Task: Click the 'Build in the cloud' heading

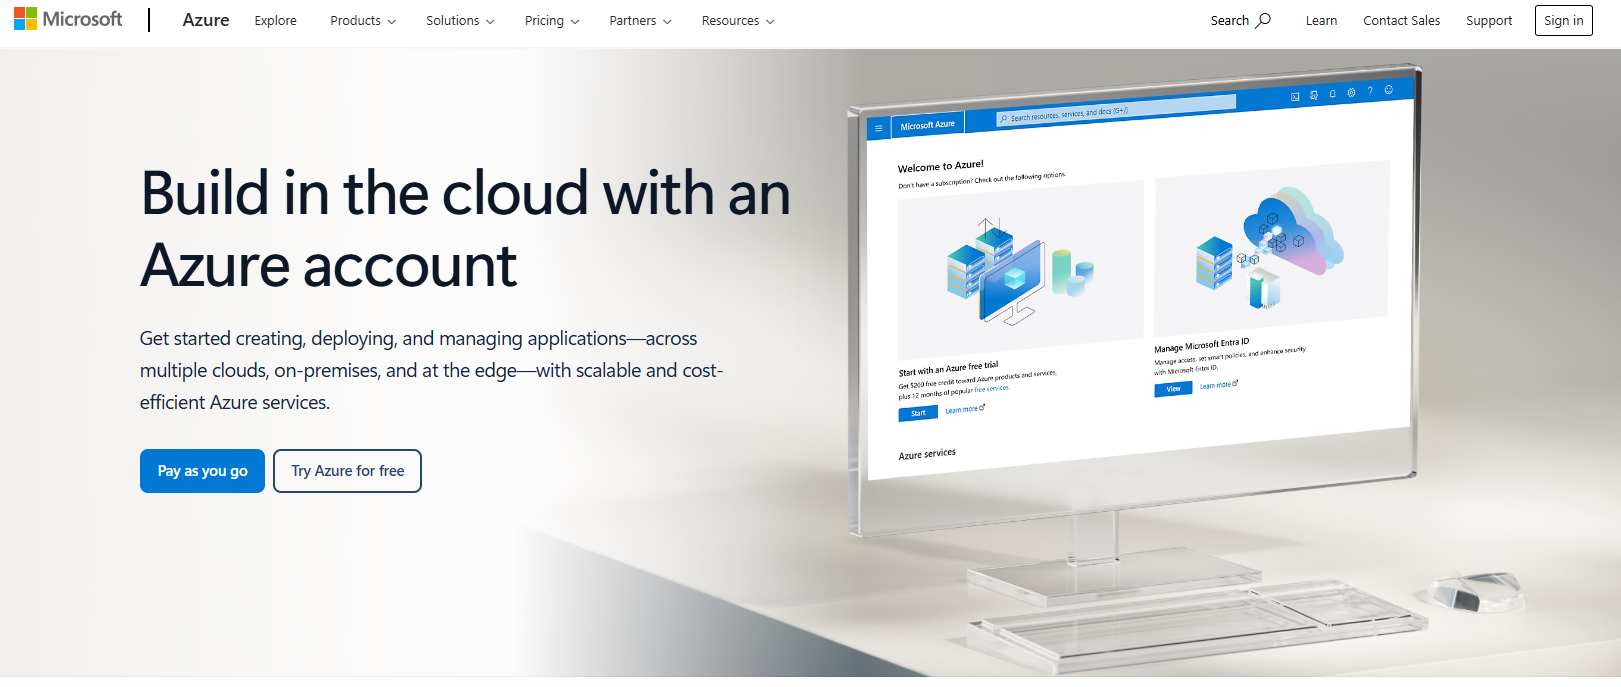Action: (465, 229)
